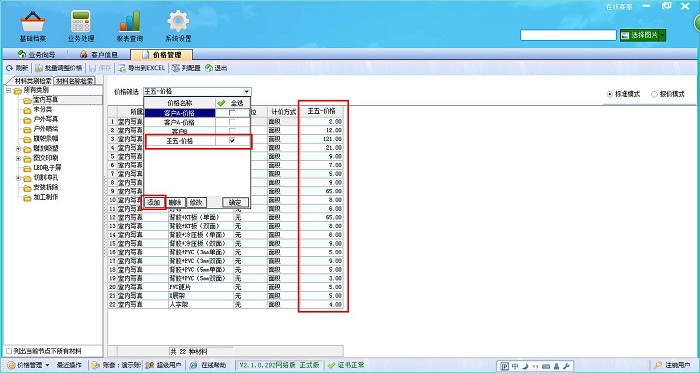Select the 标准模式 radio button
This screenshot has width=700, height=373.
pyautogui.click(x=610, y=94)
